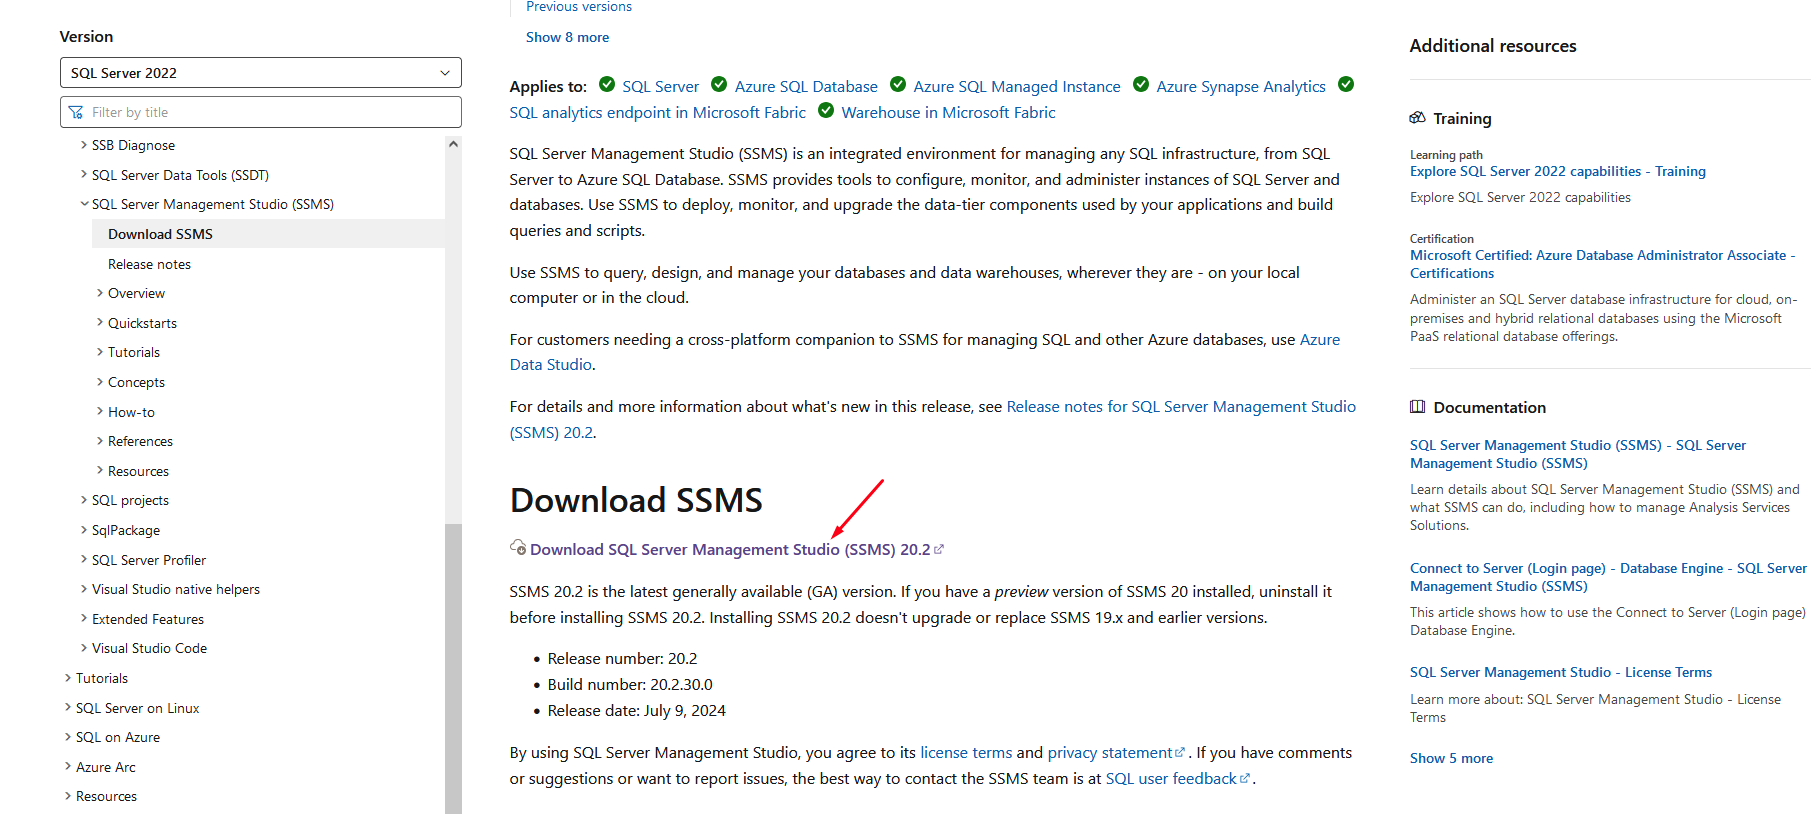Expand the SSB Diagnose tree node
The width and height of the screenshot is (1812, 814).
tap(84, 145)
